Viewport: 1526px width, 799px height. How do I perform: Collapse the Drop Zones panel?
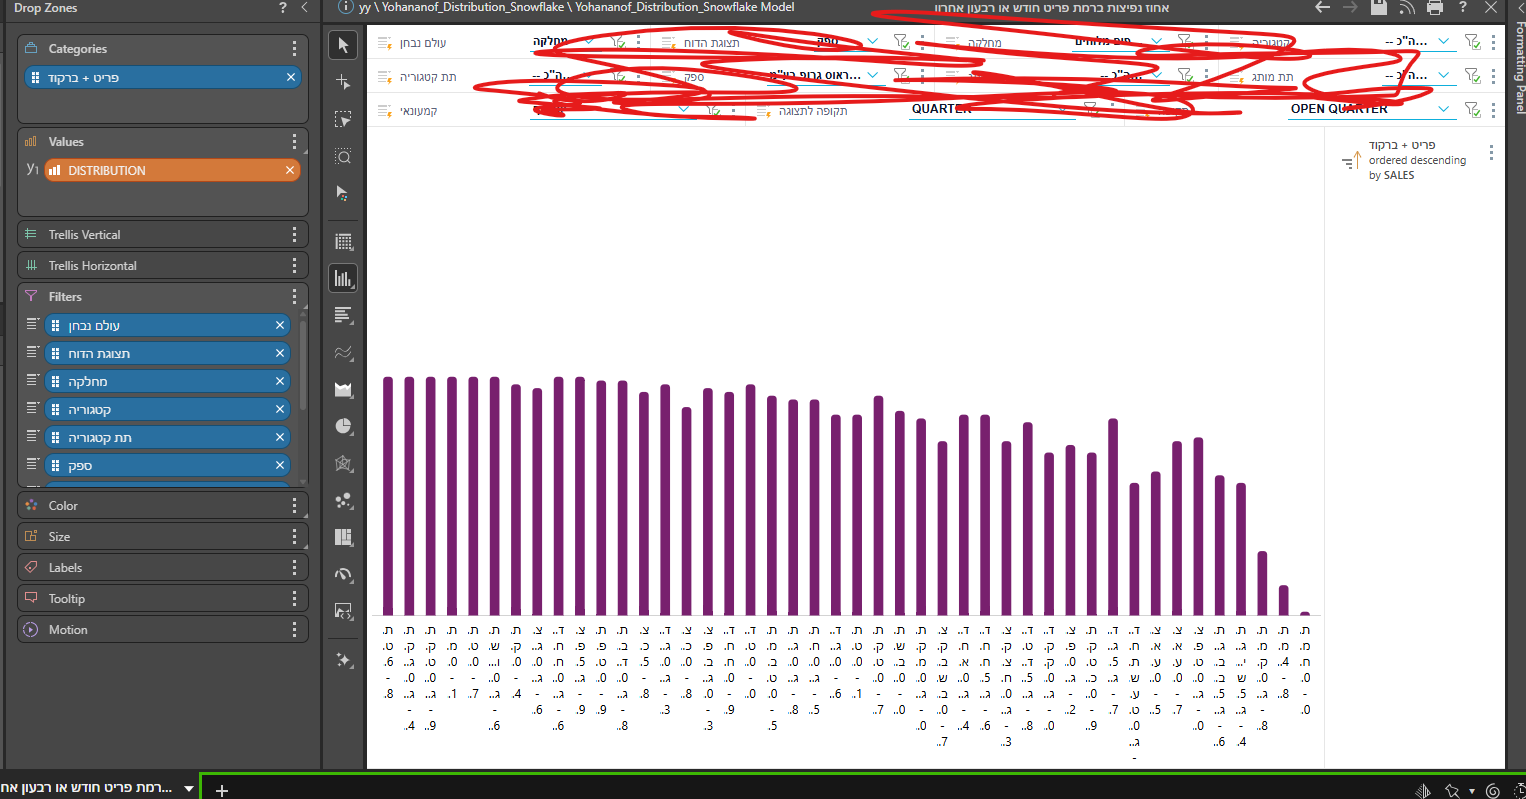pyautogui.click(x=305, y=8)
